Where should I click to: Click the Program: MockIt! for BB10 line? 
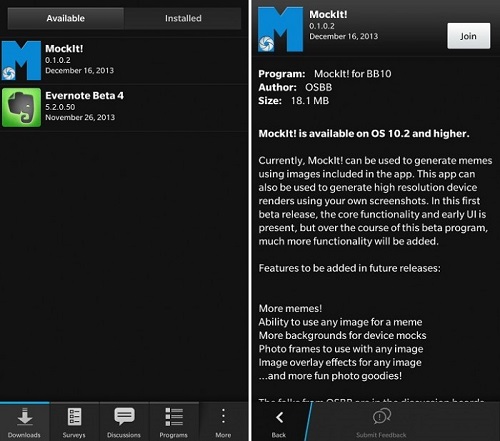click(325, 74)
